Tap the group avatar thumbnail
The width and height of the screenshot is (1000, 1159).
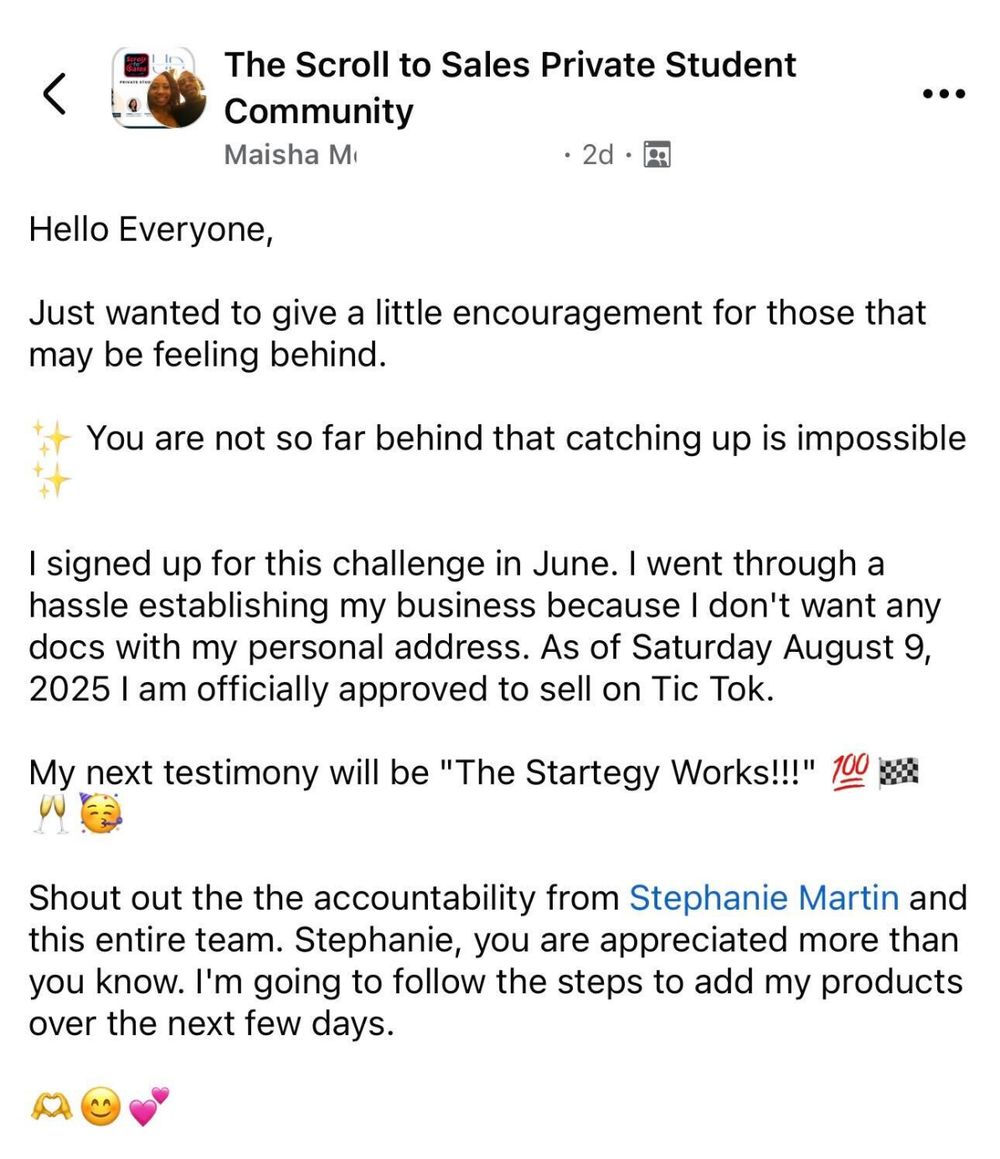click(x=160, y=87)
